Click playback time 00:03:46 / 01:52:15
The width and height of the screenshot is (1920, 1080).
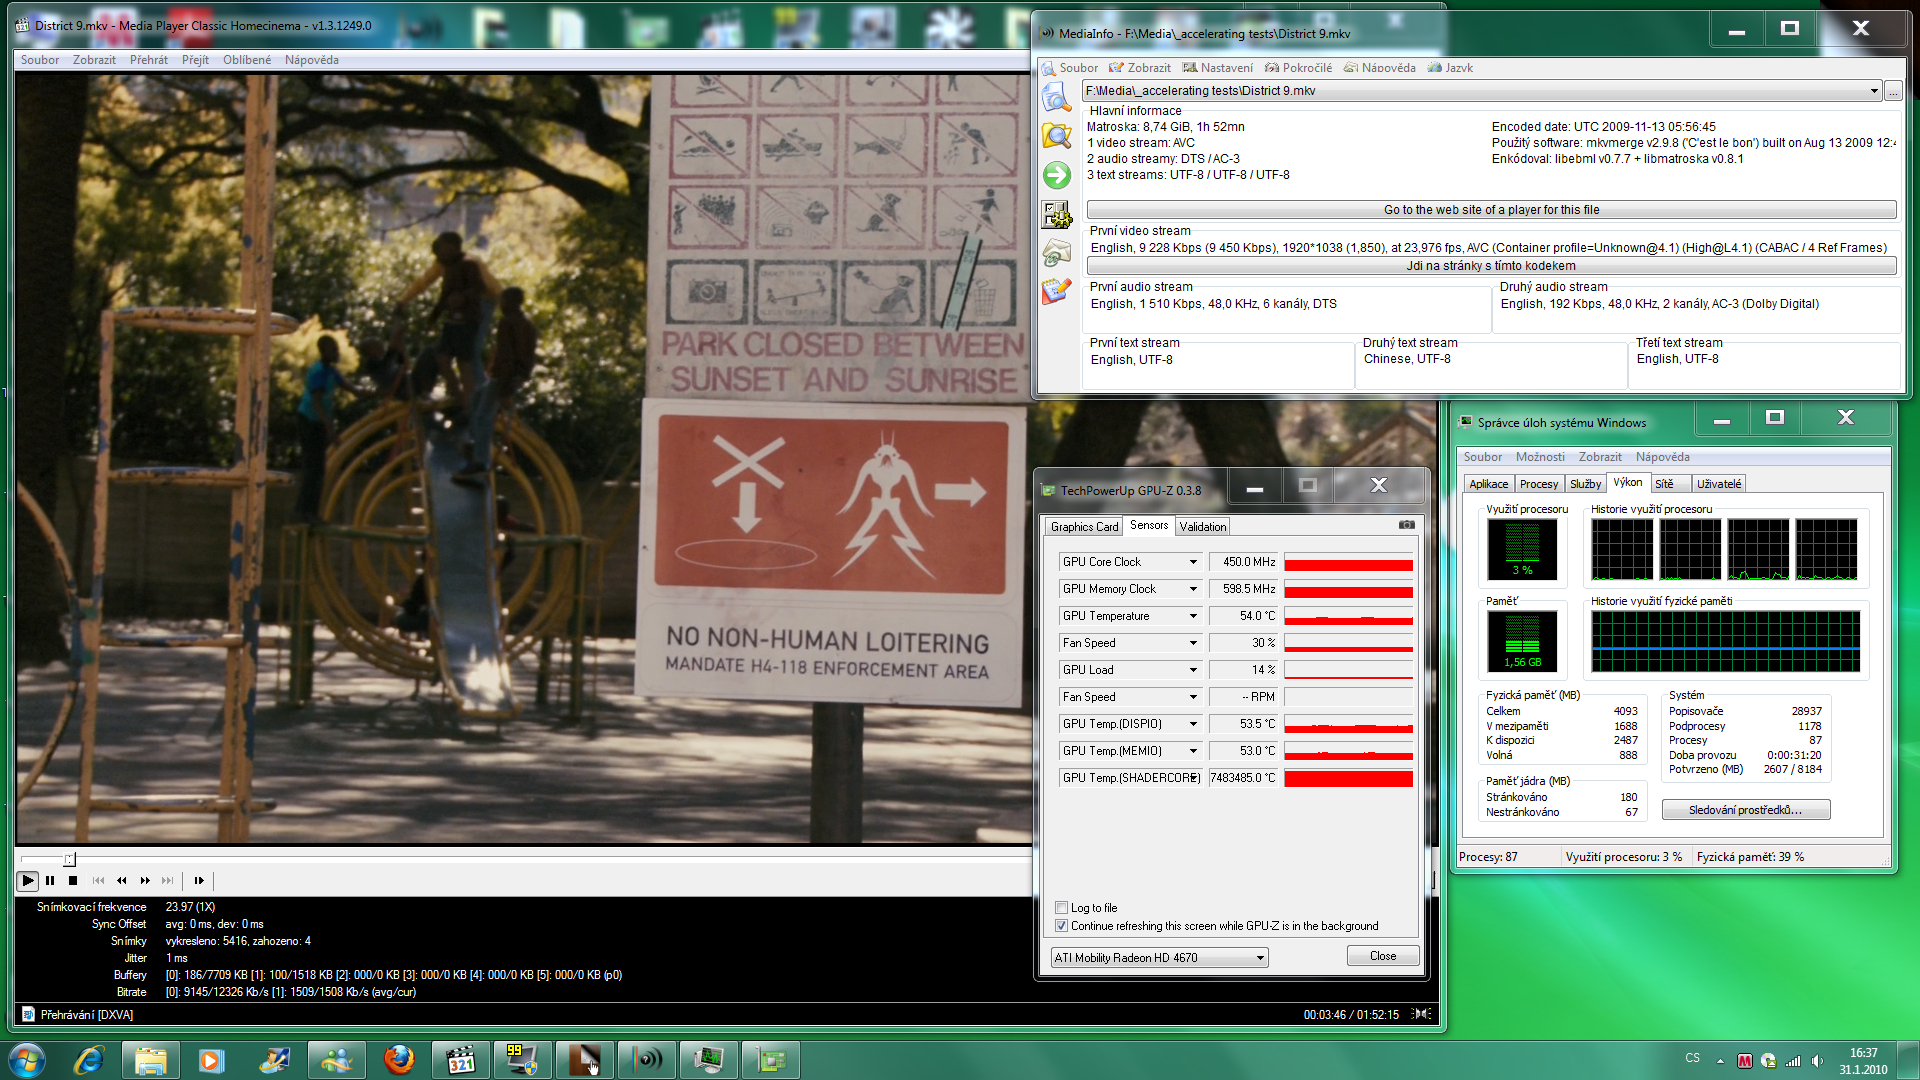click(1351, 1014)
